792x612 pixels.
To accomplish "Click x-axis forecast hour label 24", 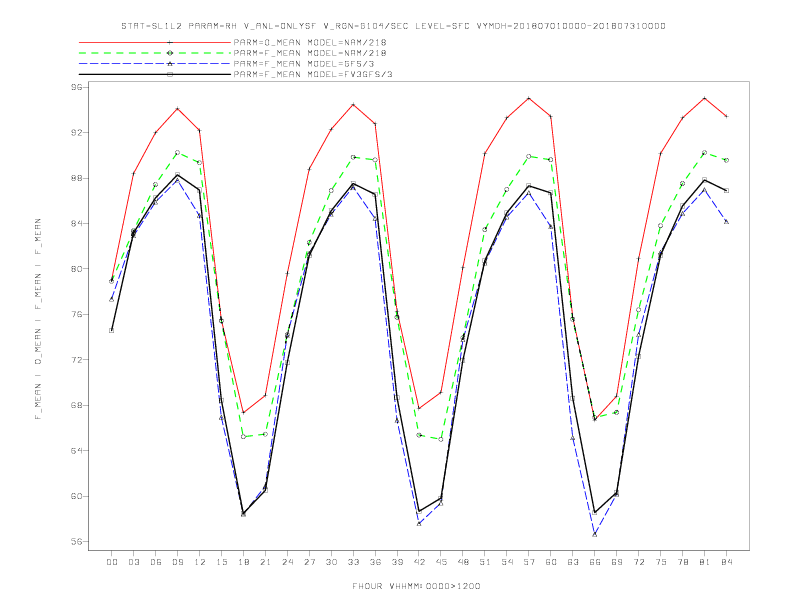I will (287, 562).
